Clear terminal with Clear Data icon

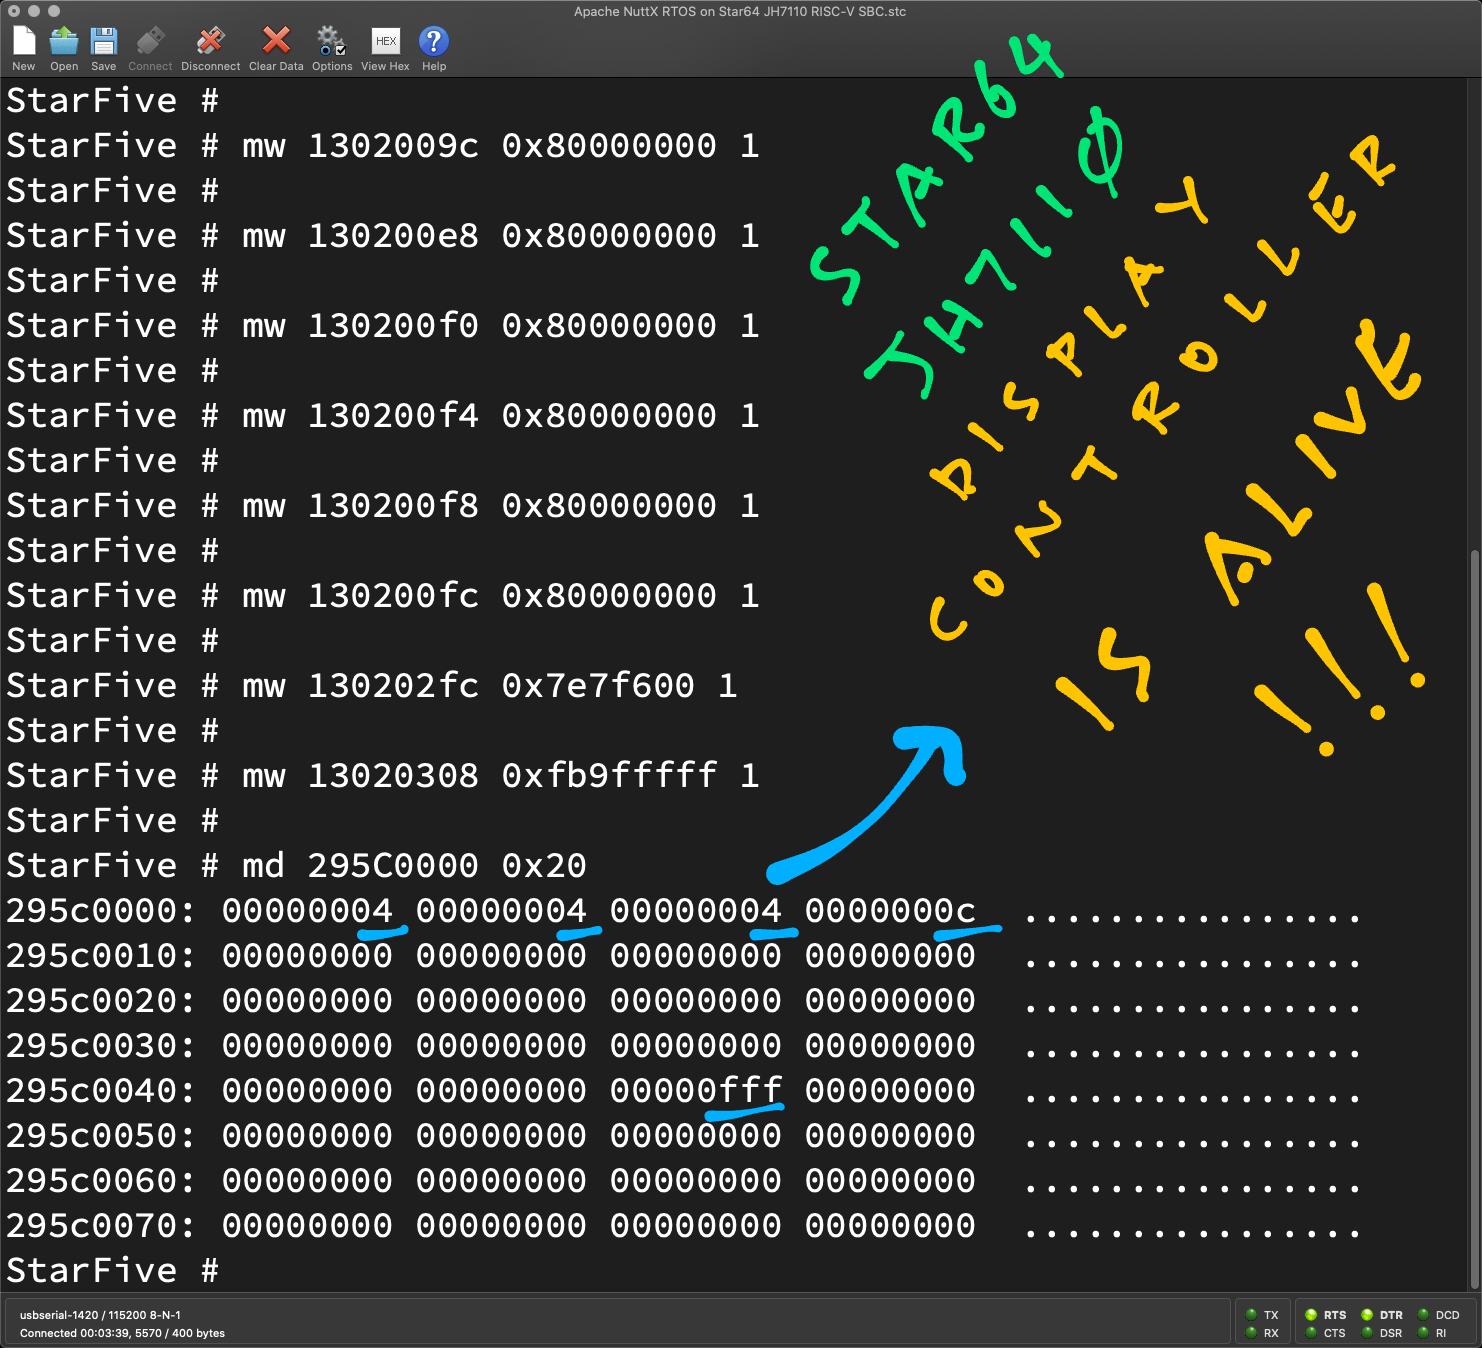pyautogui.click(x=276, y=41)
